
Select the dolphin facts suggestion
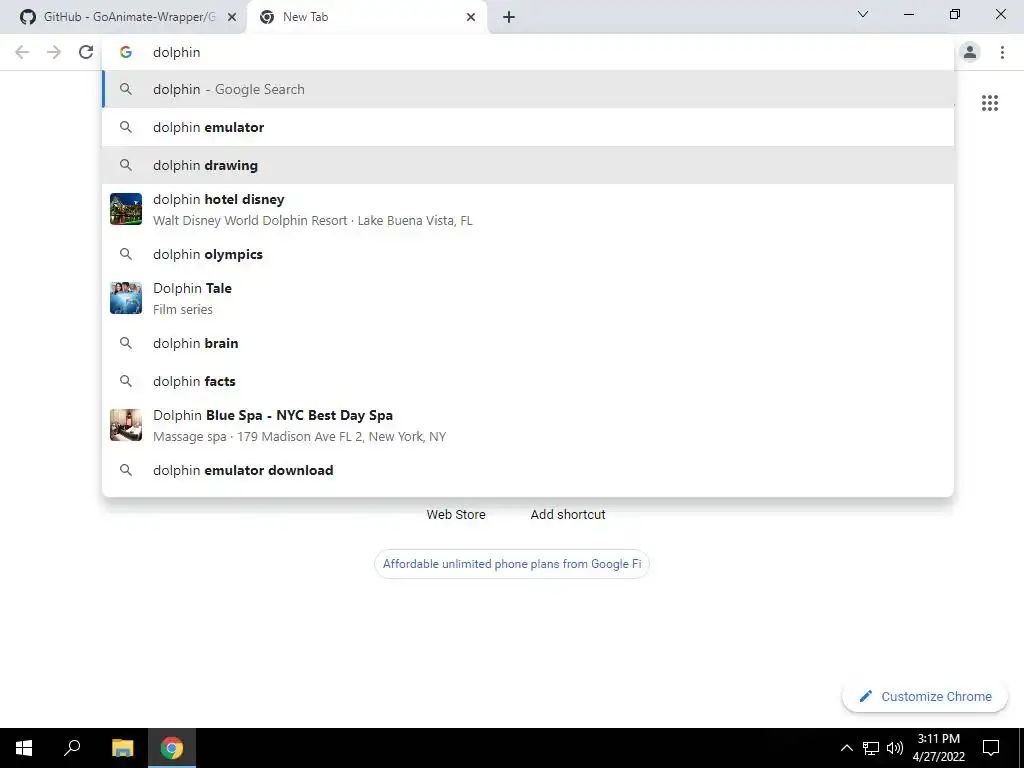coord(528,381)
